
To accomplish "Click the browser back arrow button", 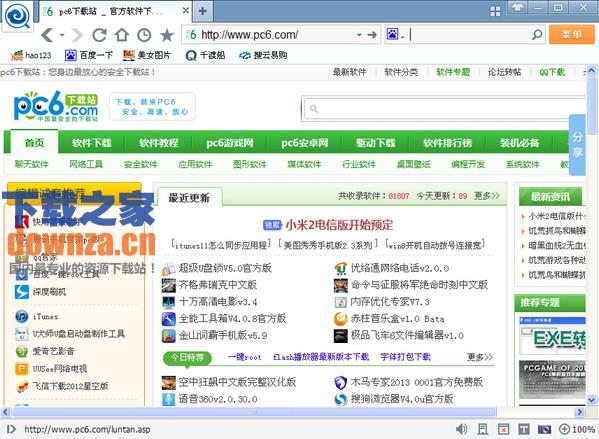I will [x=47, y=35].
